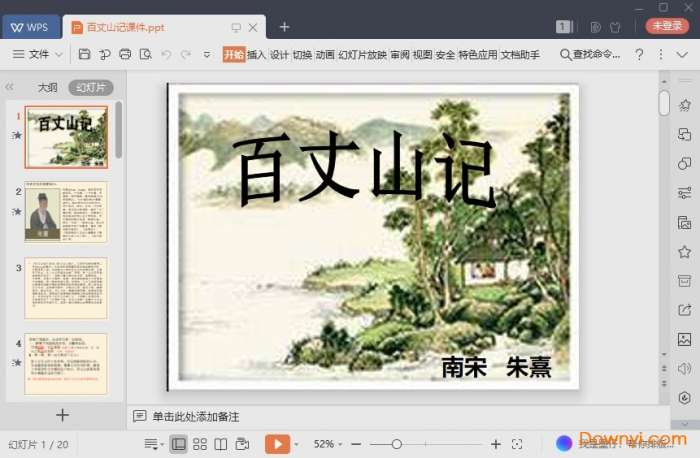The height and width of the screenshot is (458, 700).
Task: Add a new document tab
Action: [x=284, y=27]
